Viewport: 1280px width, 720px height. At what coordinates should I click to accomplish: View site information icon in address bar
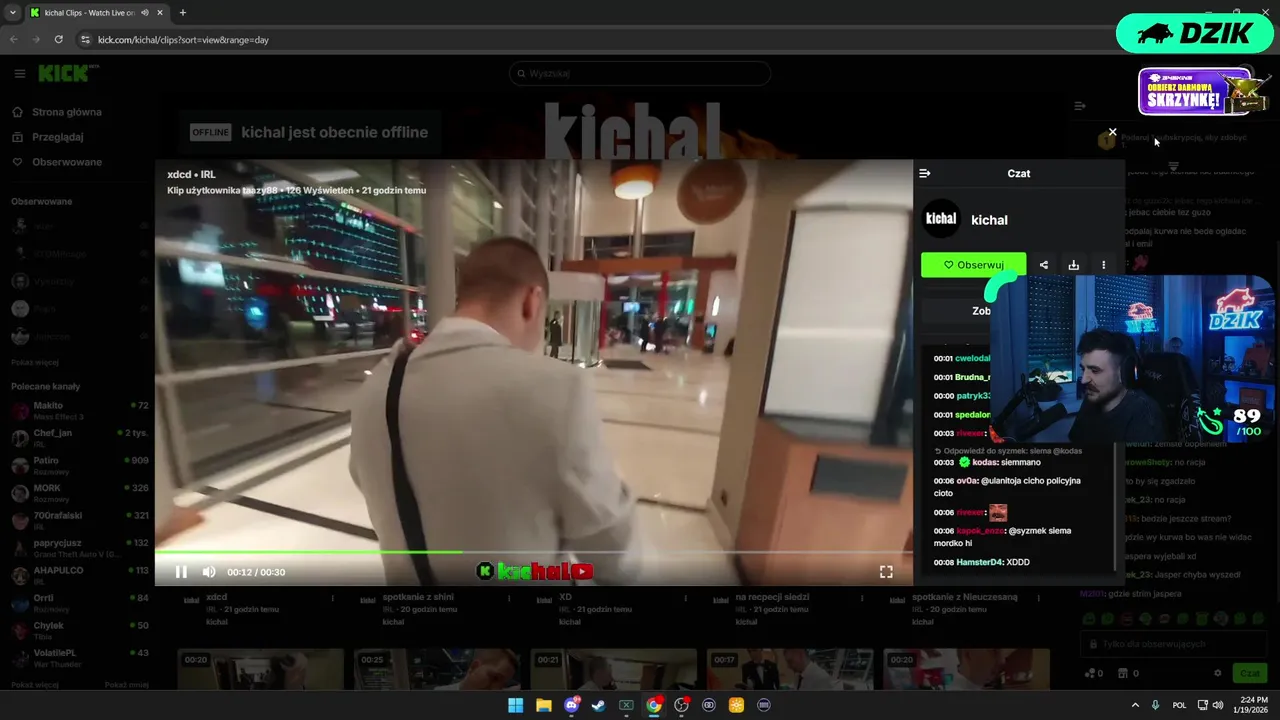(85, 40)
